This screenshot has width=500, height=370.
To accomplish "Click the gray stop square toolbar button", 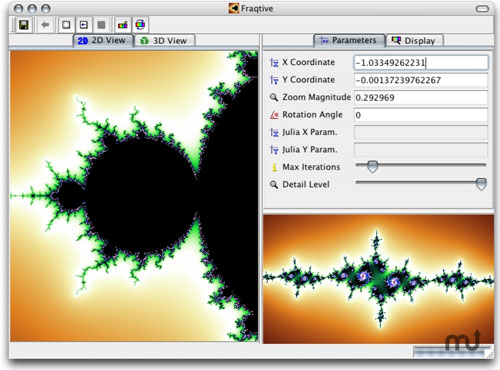I will coord(101,25).
